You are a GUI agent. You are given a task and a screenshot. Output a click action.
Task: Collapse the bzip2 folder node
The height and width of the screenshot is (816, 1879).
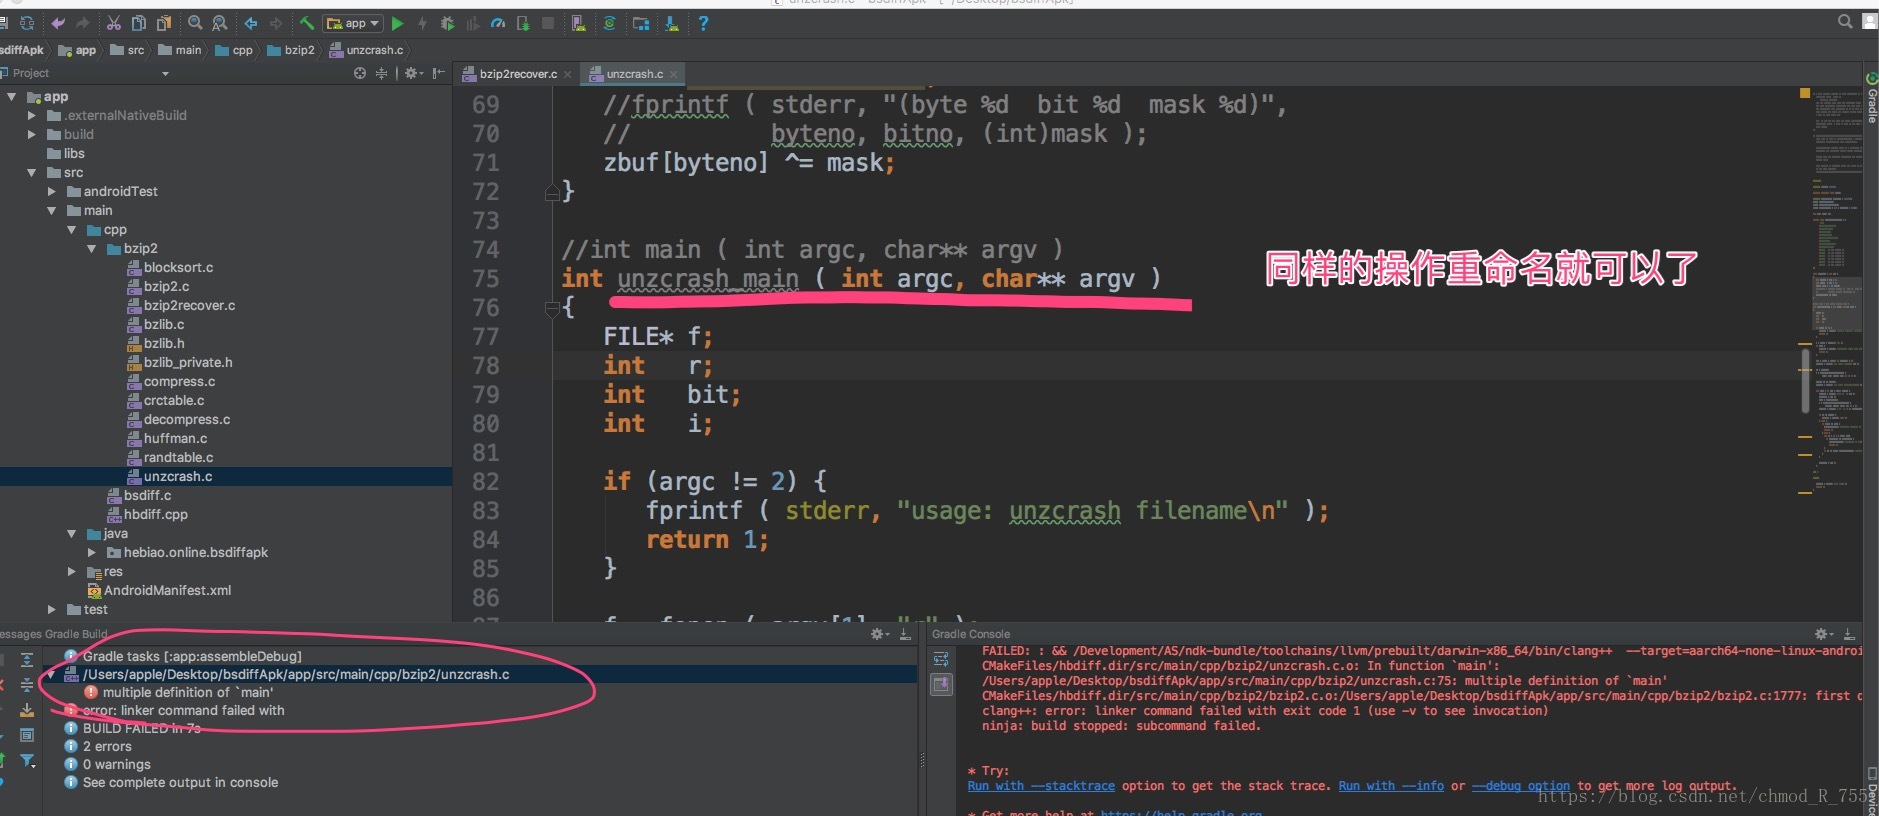[x=92, y=249]
